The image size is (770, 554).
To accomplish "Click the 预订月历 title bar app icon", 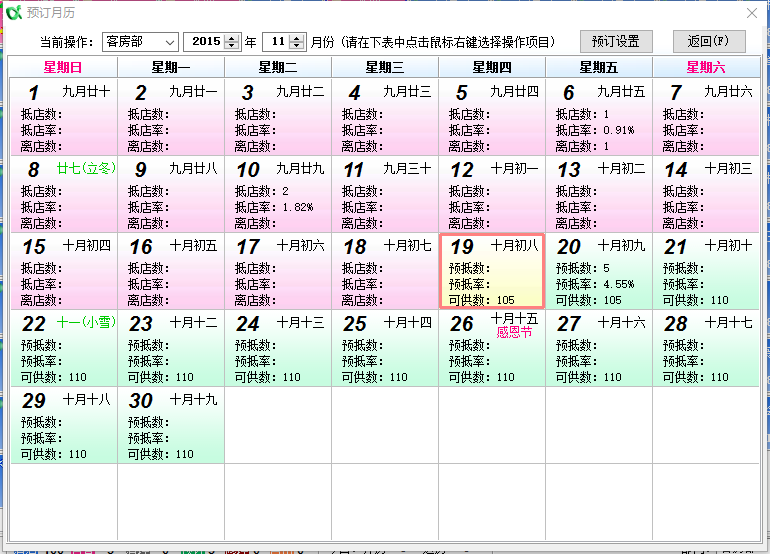I will point(14,12).
